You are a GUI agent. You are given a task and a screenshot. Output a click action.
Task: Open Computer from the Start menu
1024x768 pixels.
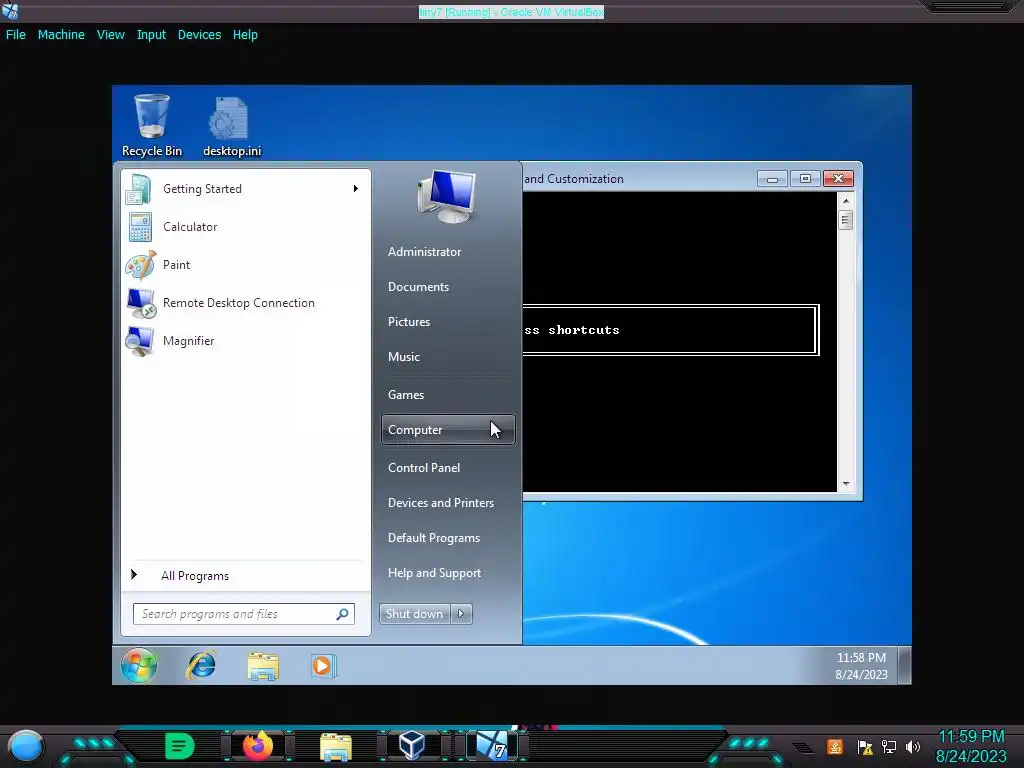(448, 430)
